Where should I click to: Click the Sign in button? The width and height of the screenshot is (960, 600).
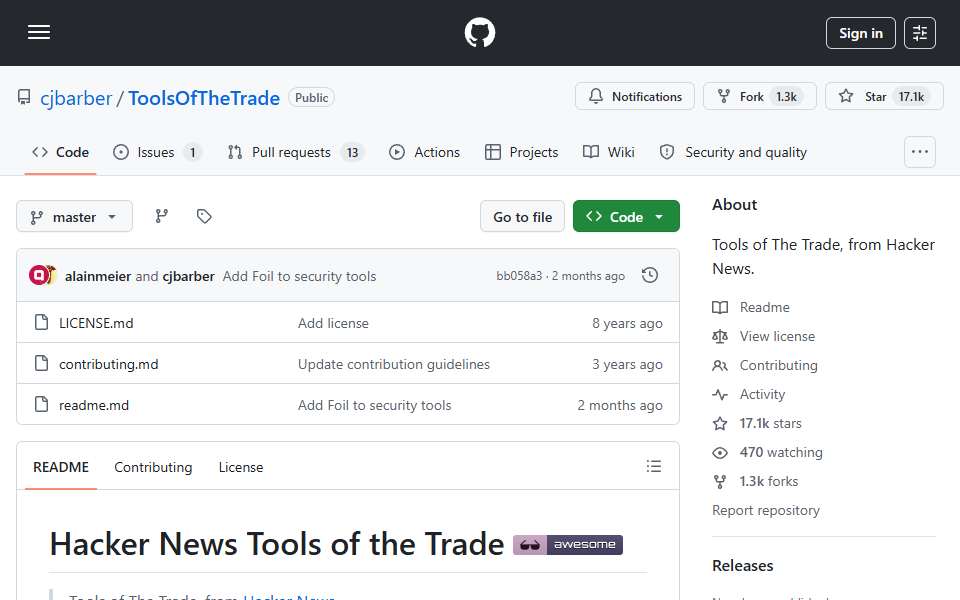click(x=860, y=33)
